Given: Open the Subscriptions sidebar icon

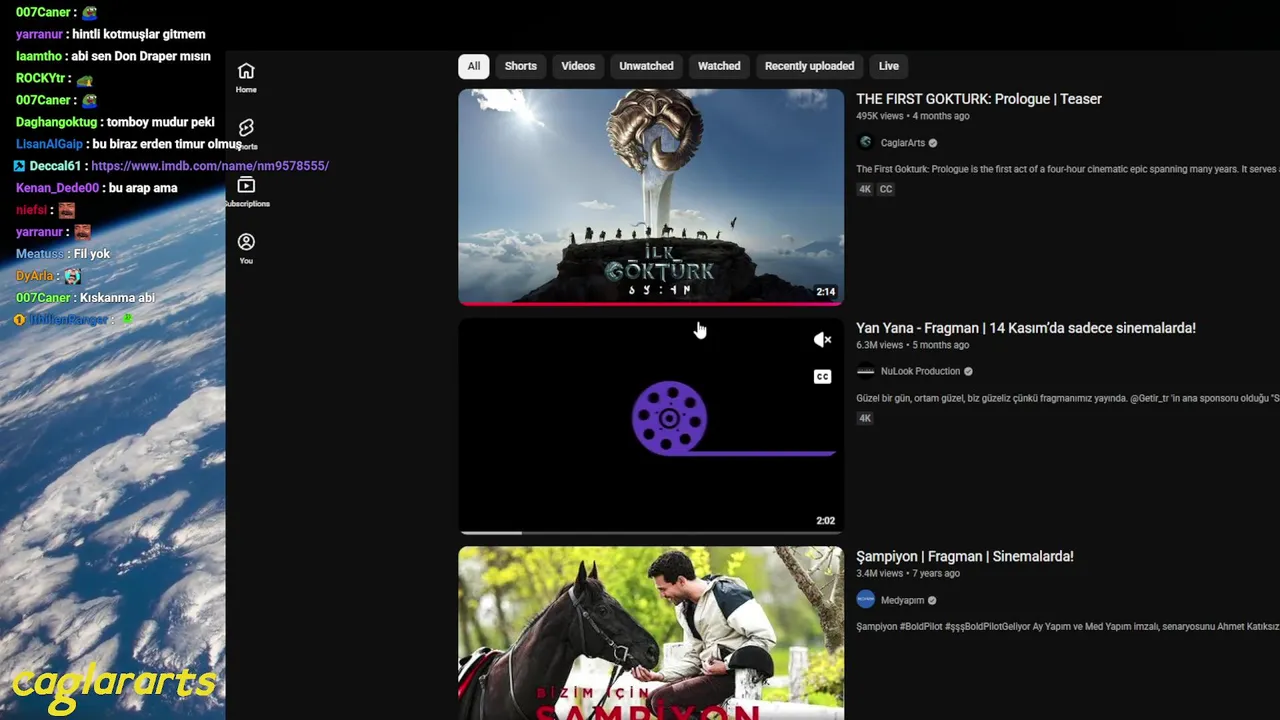Looking at the screenshot, I should tap(246, 191).
